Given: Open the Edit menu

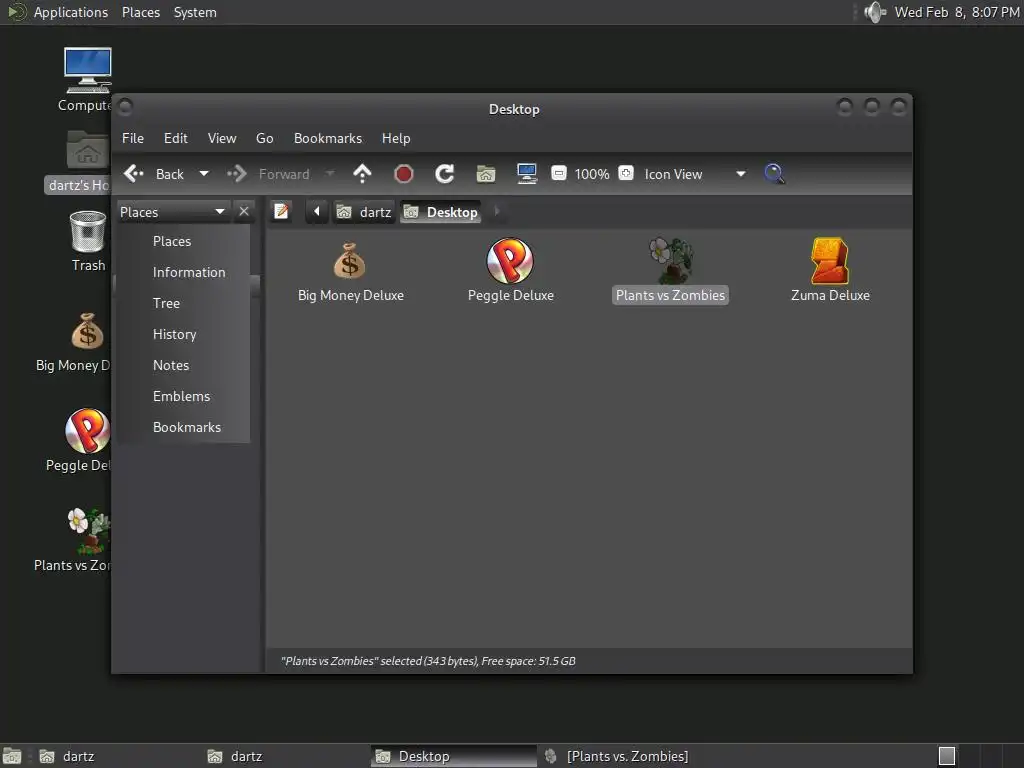Looking at the screenshot, I should coord(176,138).
